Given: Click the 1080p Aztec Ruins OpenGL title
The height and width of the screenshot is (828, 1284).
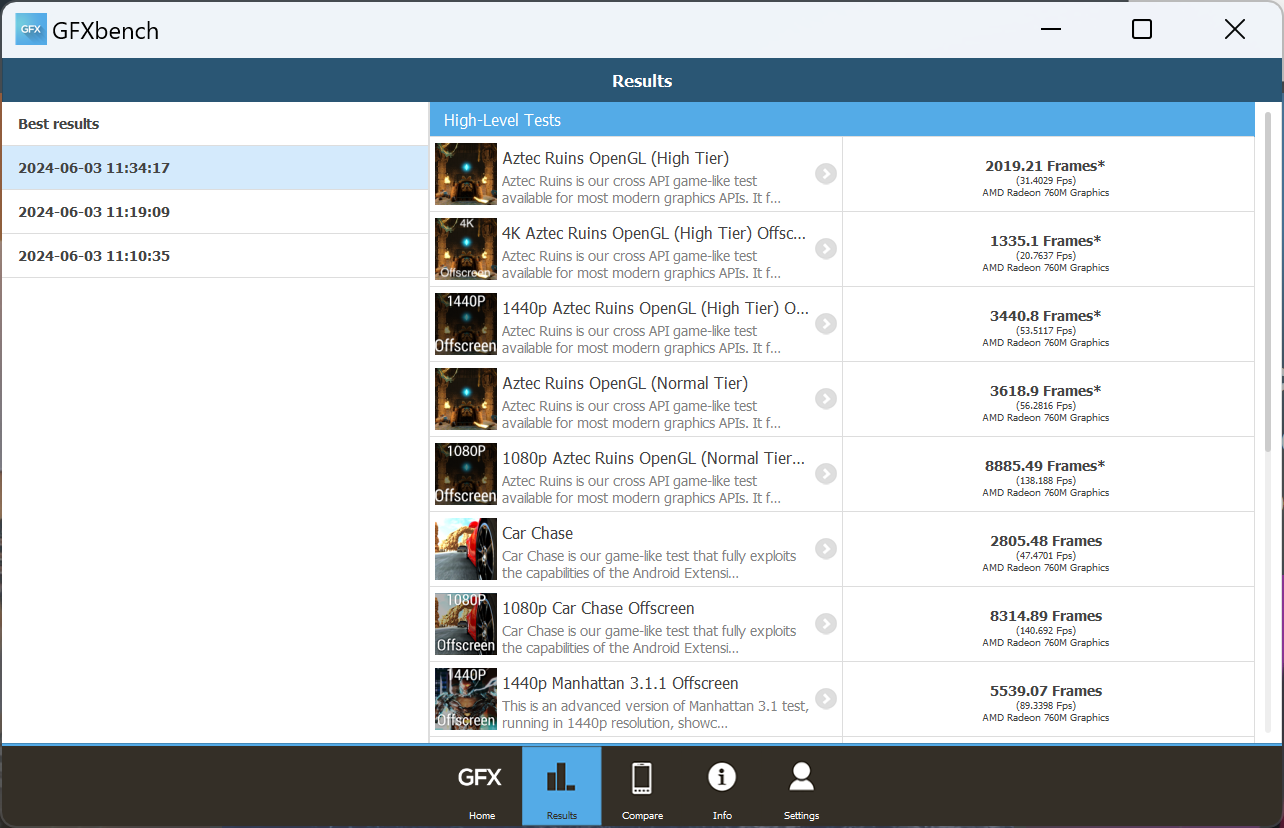Looking at the screenshot, I should (x=653, y=458).
